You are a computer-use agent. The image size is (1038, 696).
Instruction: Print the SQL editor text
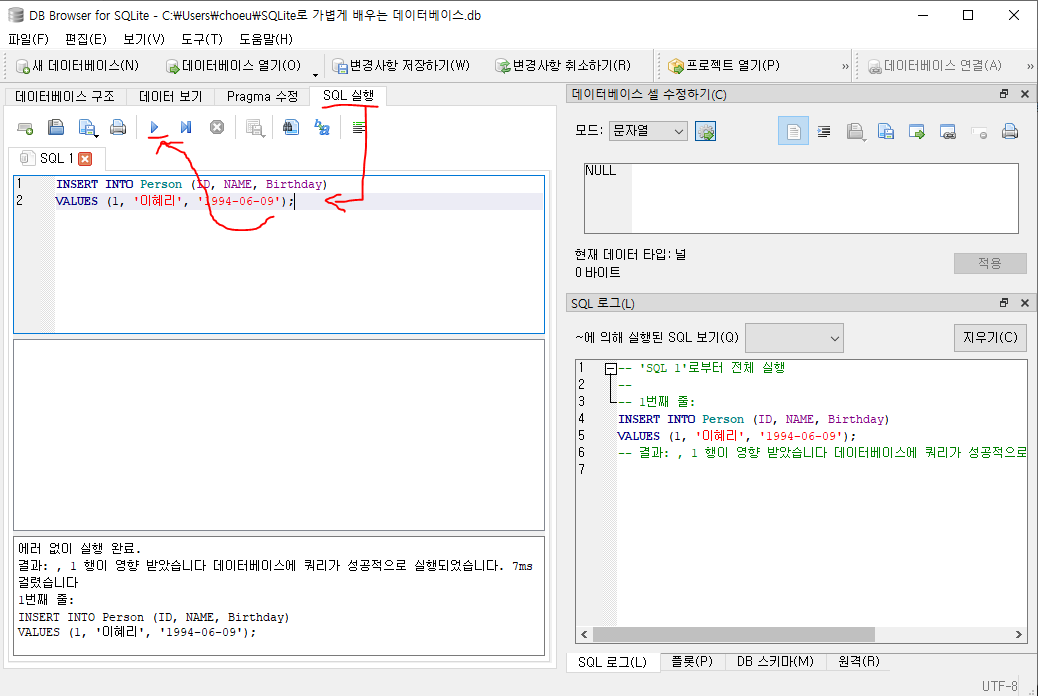(x=118, y=127)
